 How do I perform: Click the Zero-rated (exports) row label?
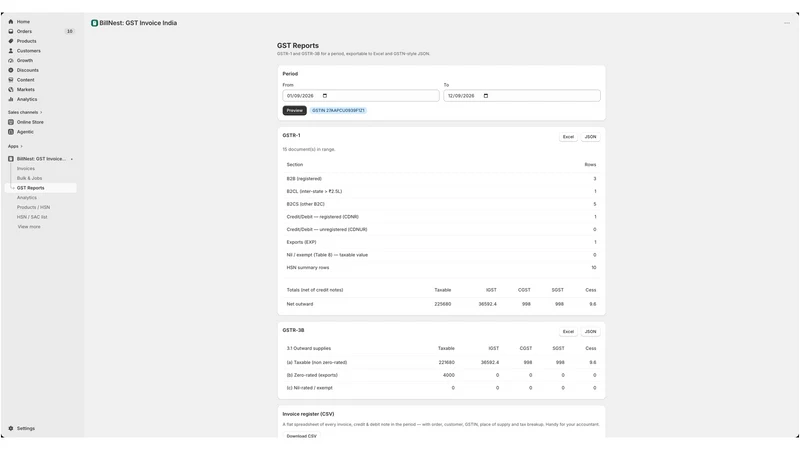tap(312, 375)
